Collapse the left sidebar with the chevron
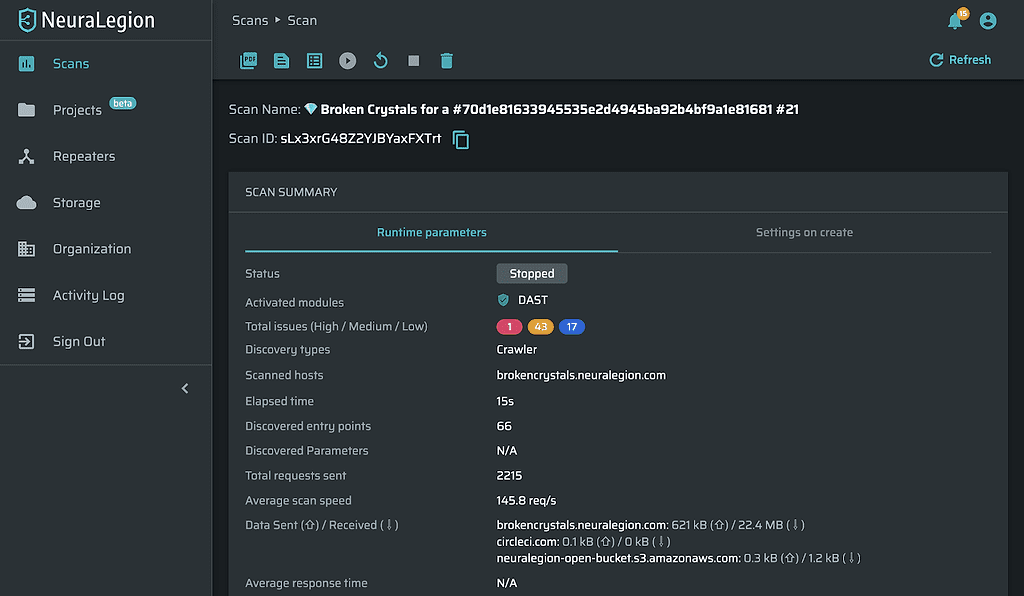Viewport: 1024px width, 596px height. point(185,389)
